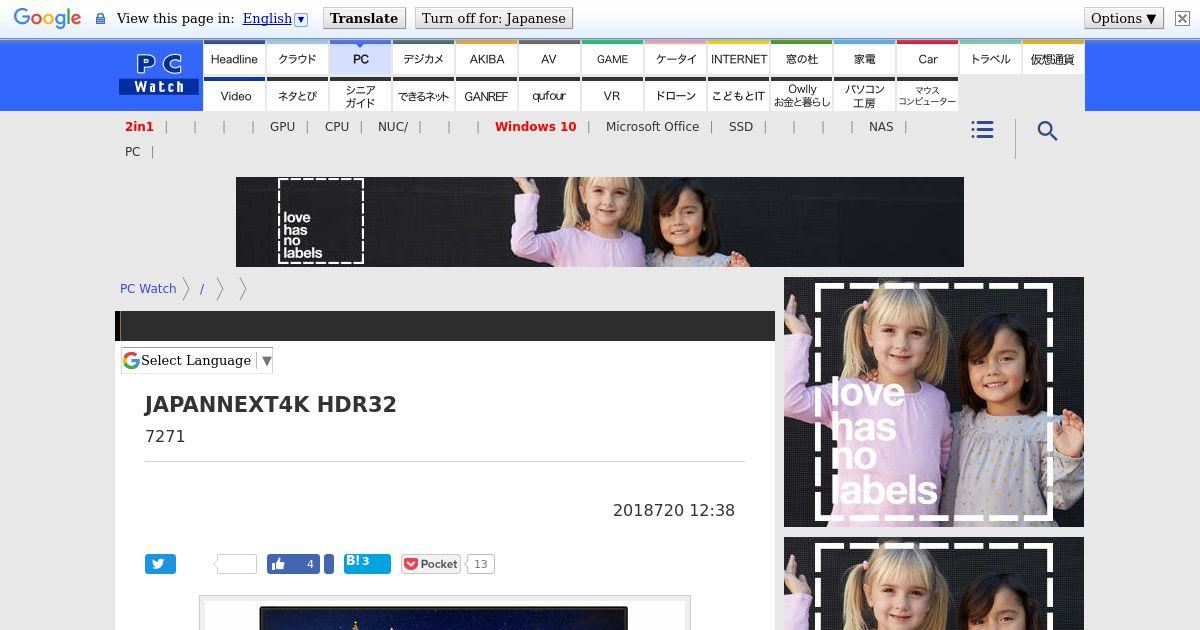Share the article with the Twitter bird button
Screen dimensions: 1200x630
(x=160, y=564)
